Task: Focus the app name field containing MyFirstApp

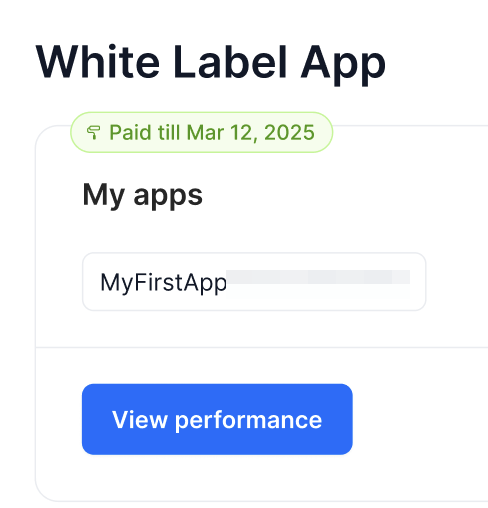Action: coord(254,282)
